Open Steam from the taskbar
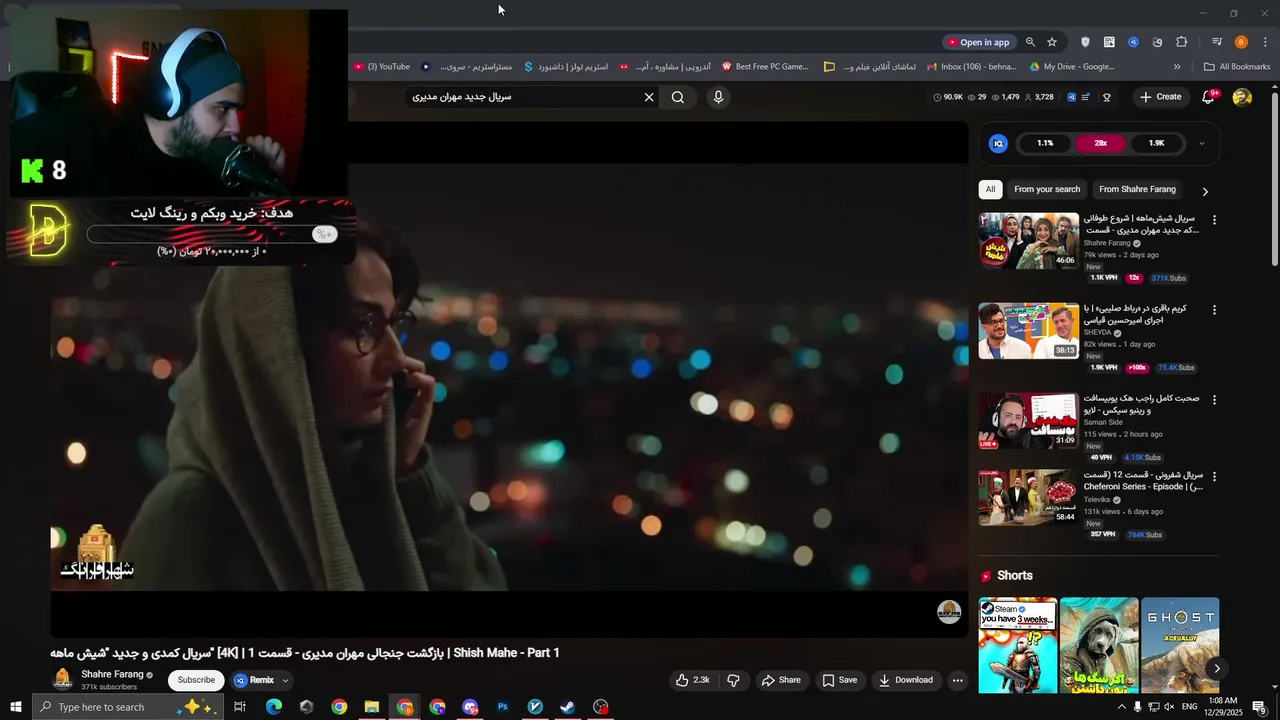 coord(567,707)
